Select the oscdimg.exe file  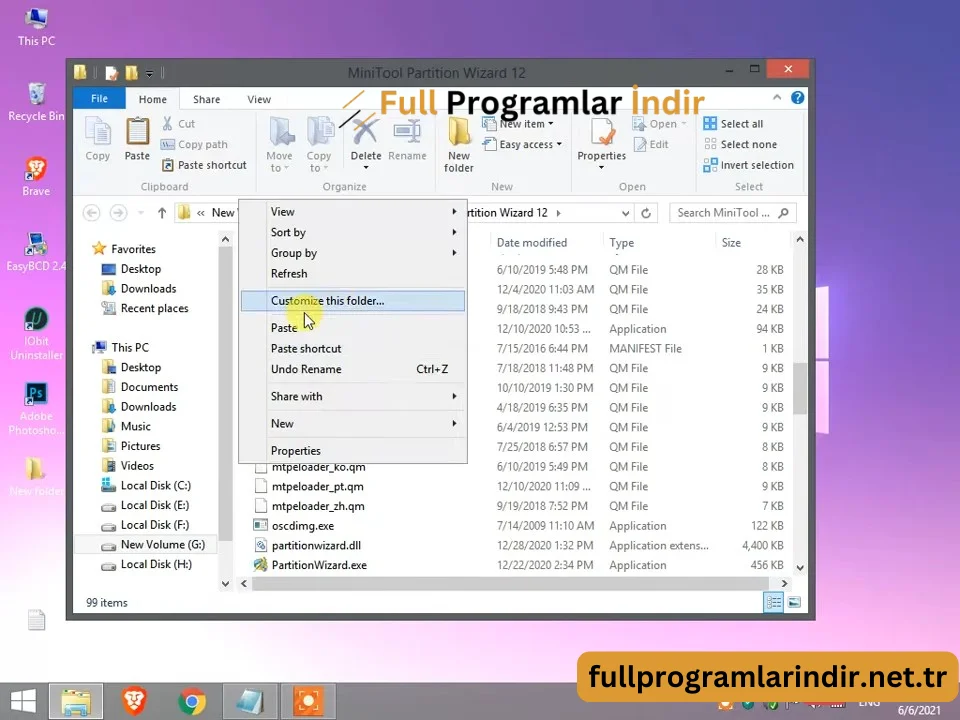(x=302, y=526)
